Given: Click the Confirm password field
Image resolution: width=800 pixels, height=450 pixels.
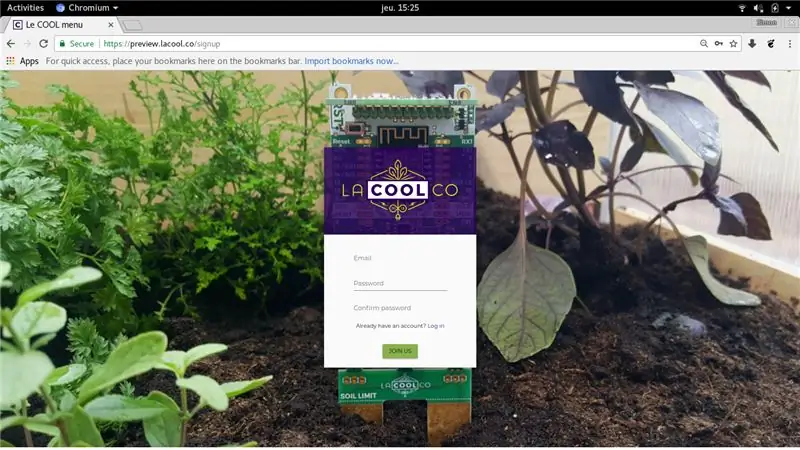Looking at the screenshot, I should 400,309.
